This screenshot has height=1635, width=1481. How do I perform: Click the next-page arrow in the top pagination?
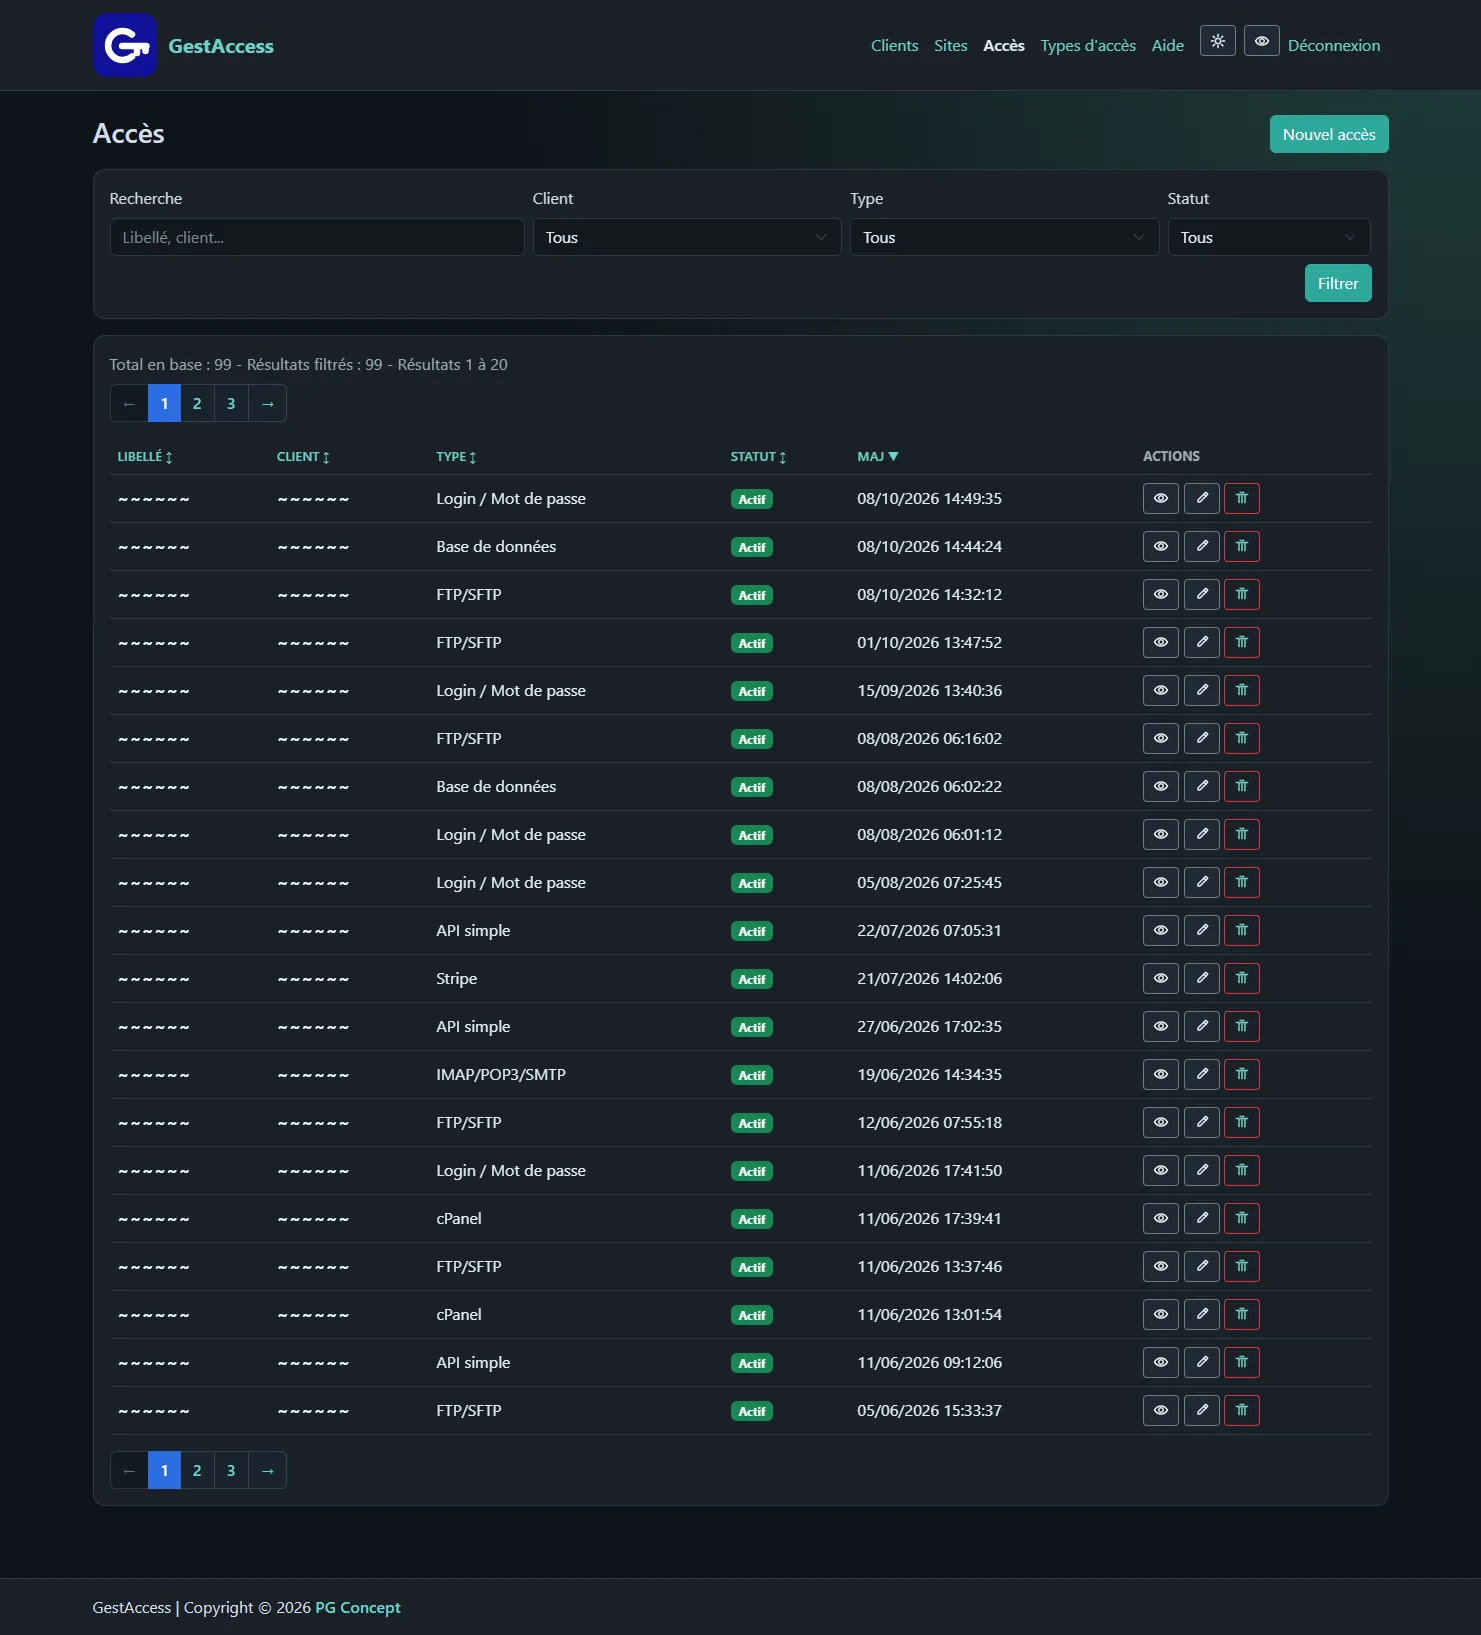(267, 403)
